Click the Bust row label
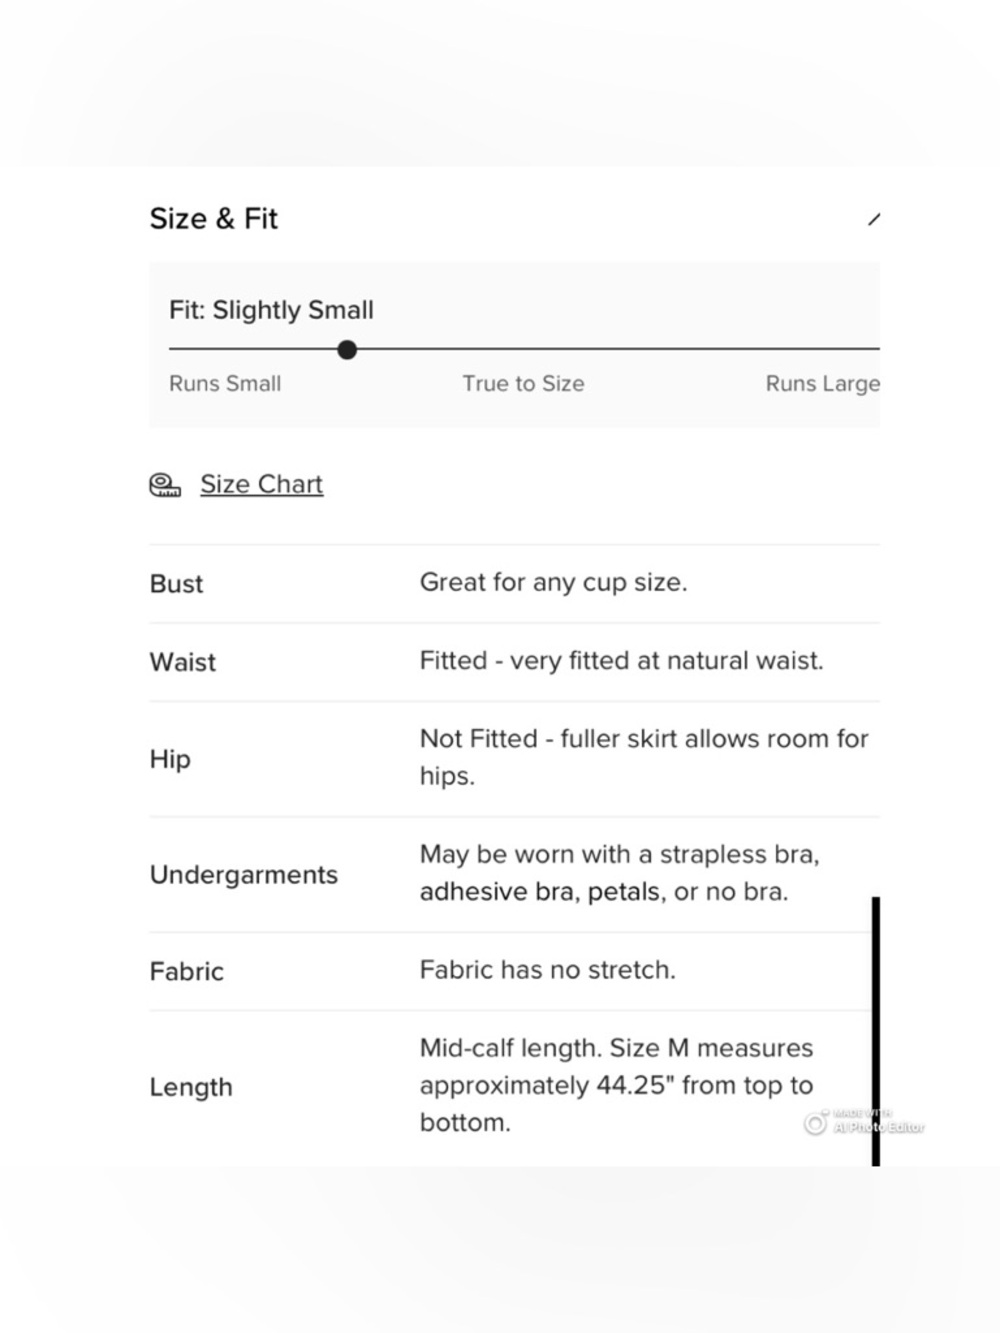Image resolution: width=1000 pixels, height=1333 pixels. click(176, 584)
